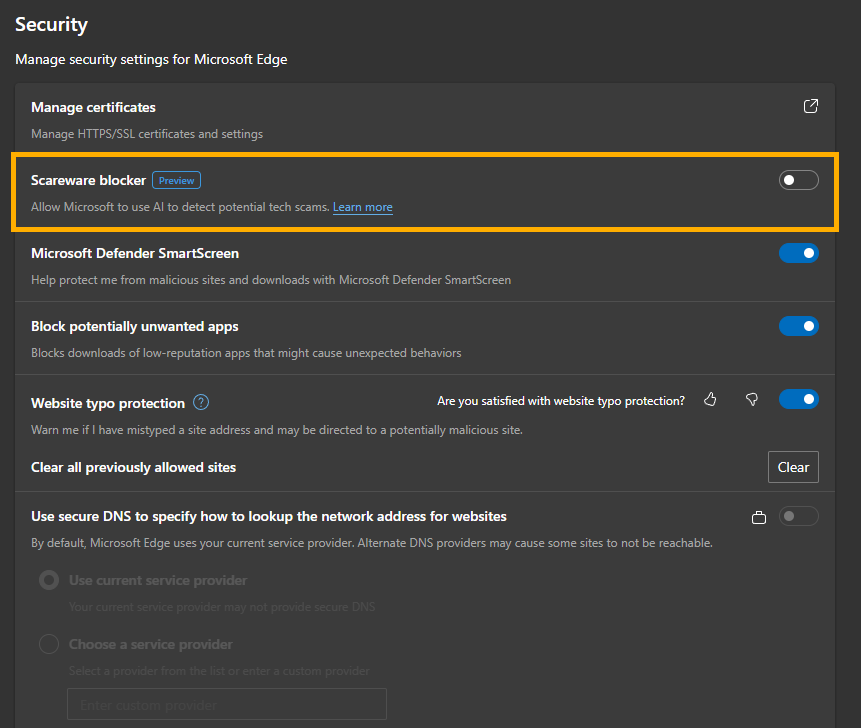Screen dimensions: 861x728
Task: Click 'Select a provider from the list' text
Action: (219, 671)
